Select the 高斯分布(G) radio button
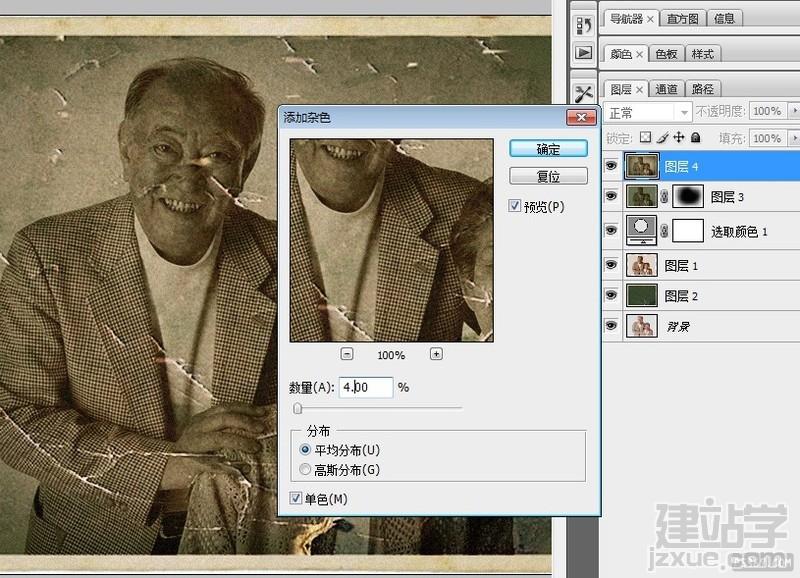The width and height of the screenshot is (800, 578). click(x=305, y=469)
